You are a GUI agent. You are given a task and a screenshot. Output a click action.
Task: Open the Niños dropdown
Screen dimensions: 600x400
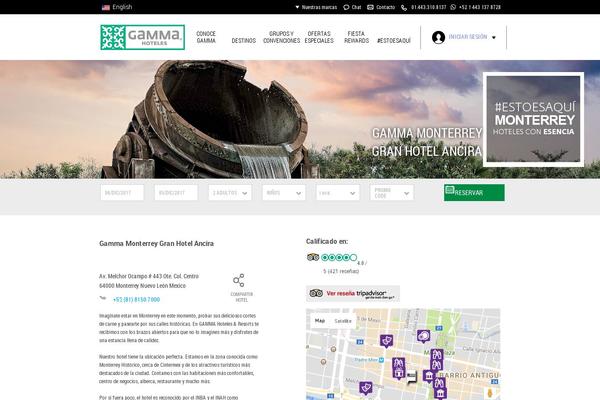coord(284,193)
